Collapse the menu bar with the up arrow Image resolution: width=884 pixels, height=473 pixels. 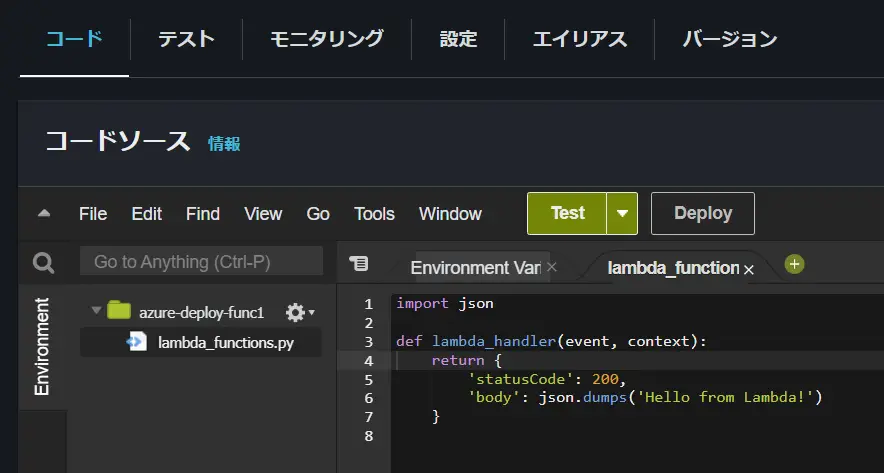(x=43, y=214)
